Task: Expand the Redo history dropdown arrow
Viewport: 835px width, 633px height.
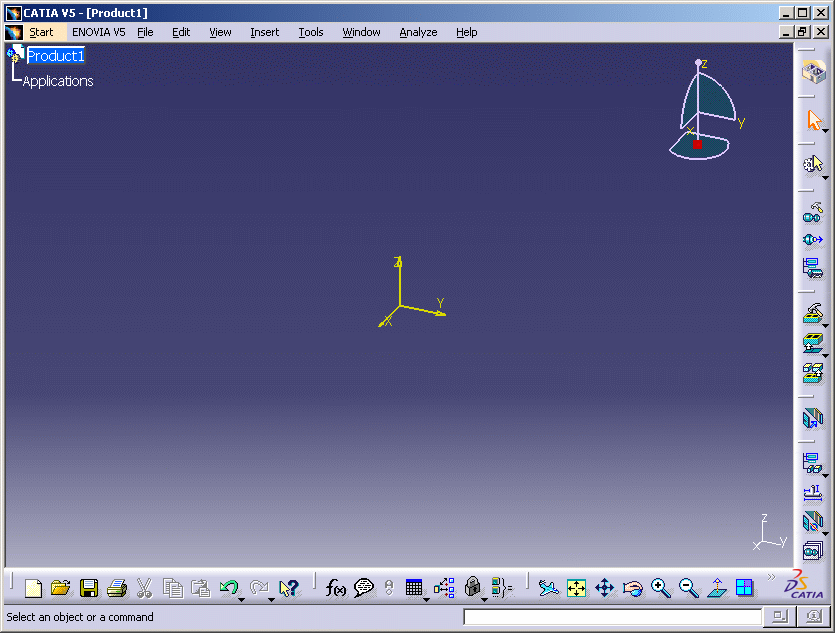Action: [x=271, y=600]
